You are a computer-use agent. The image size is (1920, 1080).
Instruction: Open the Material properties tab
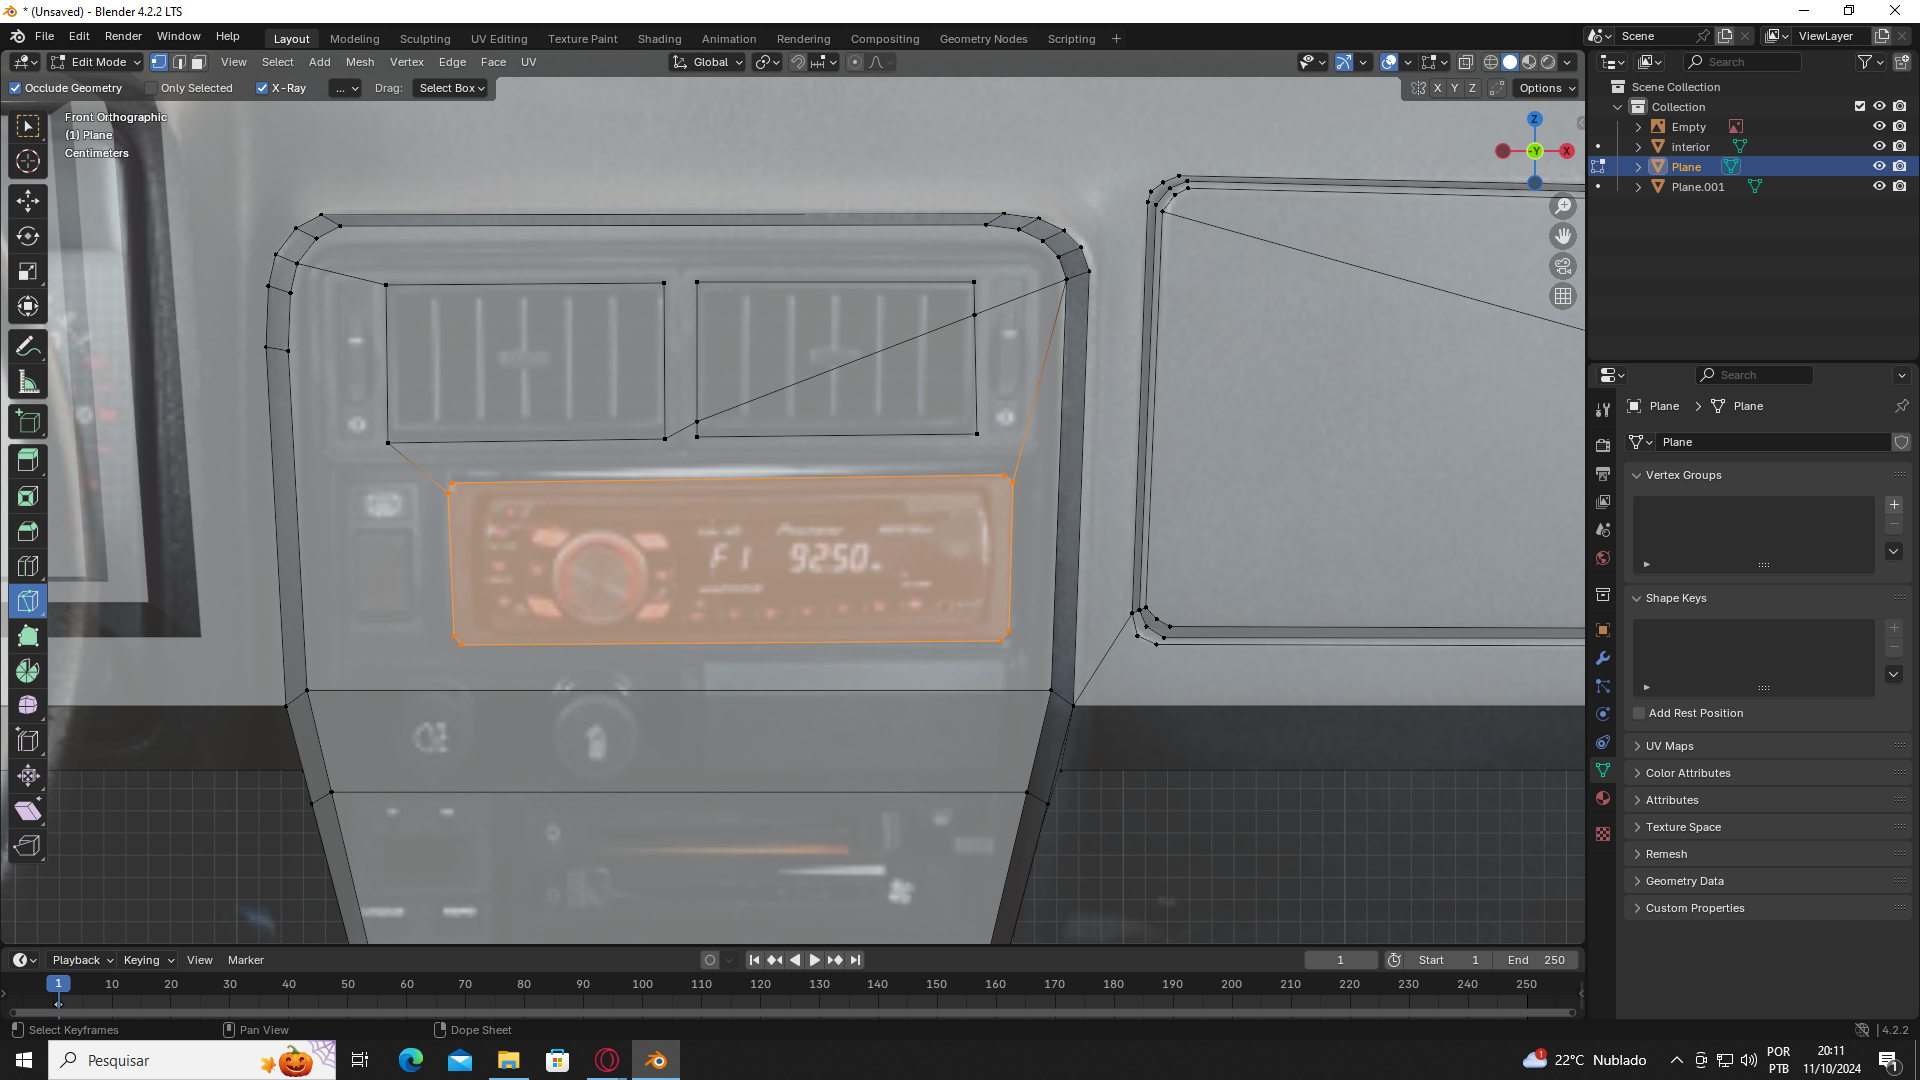click(1603, 798)
